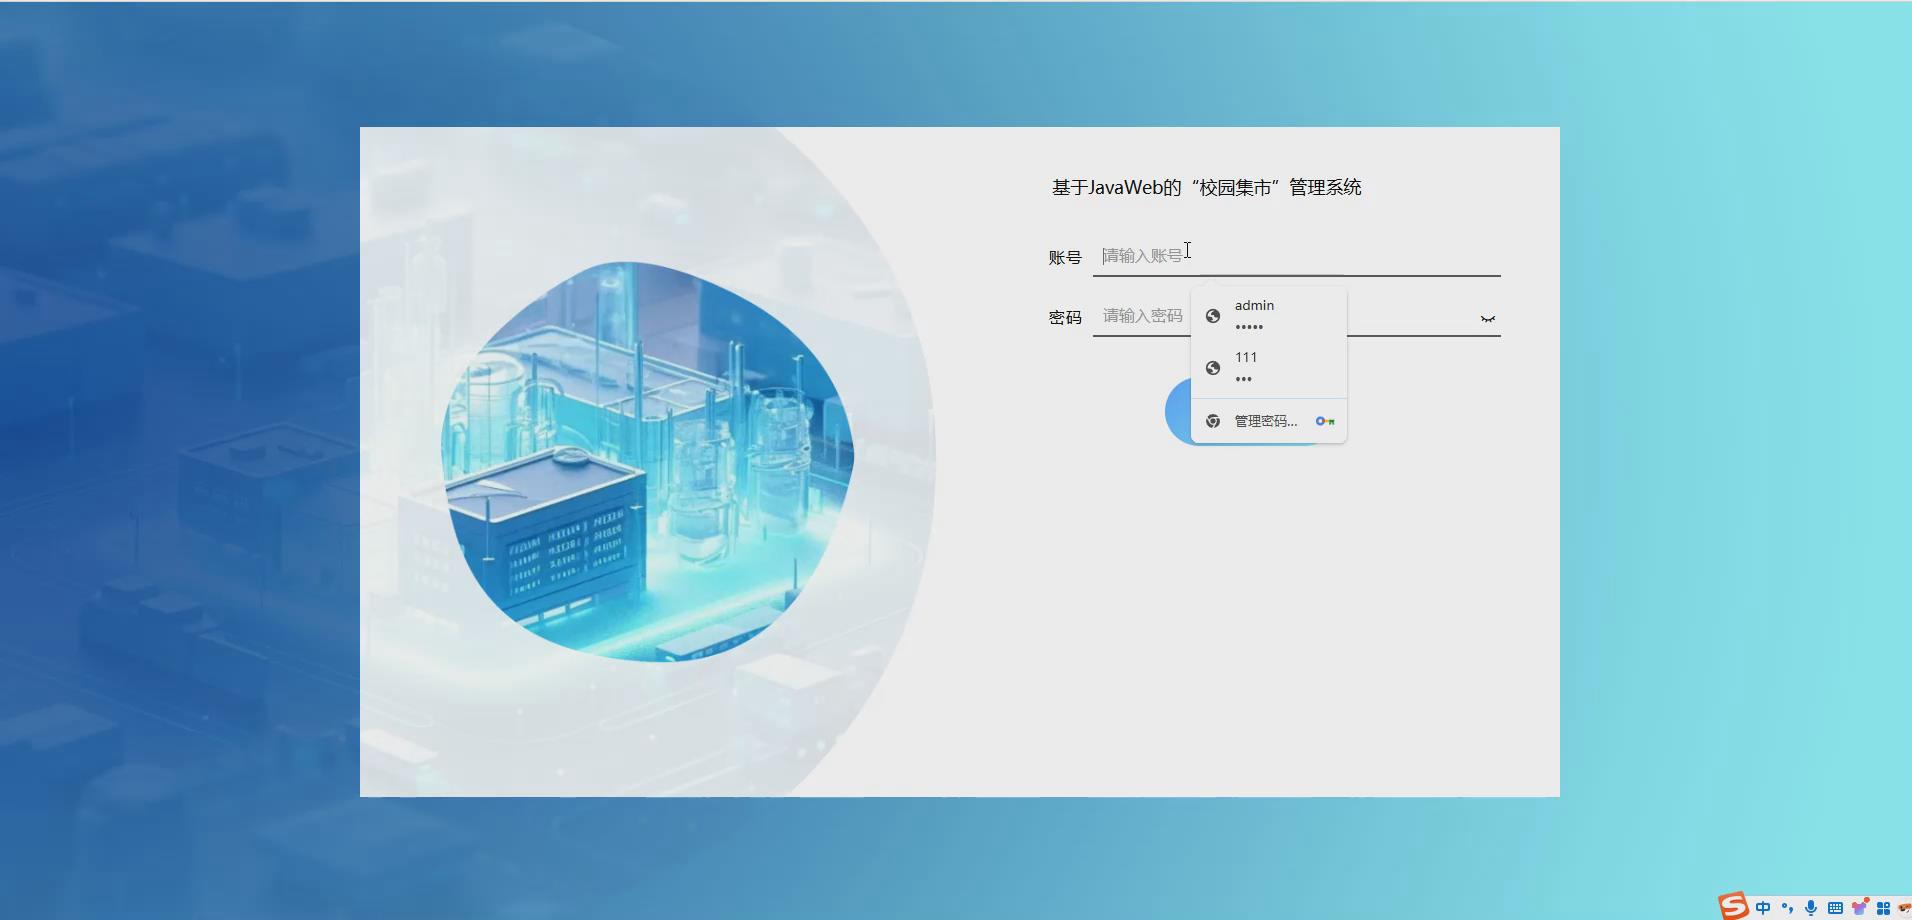This screenshot has height=920, width=1912.
Task: Open the Sogou toolbox grid icon
Action: (1885, 907)
